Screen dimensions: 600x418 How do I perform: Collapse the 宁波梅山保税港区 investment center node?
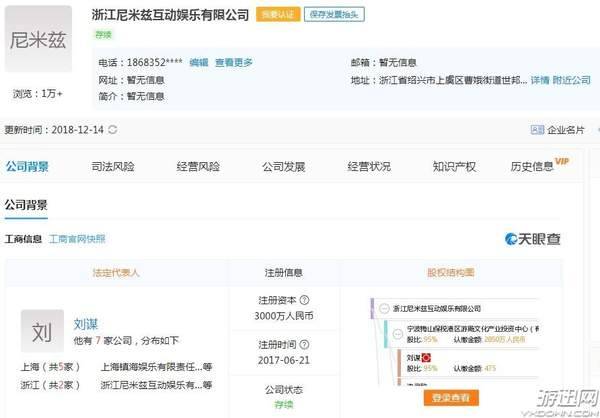tap(398, 334)
